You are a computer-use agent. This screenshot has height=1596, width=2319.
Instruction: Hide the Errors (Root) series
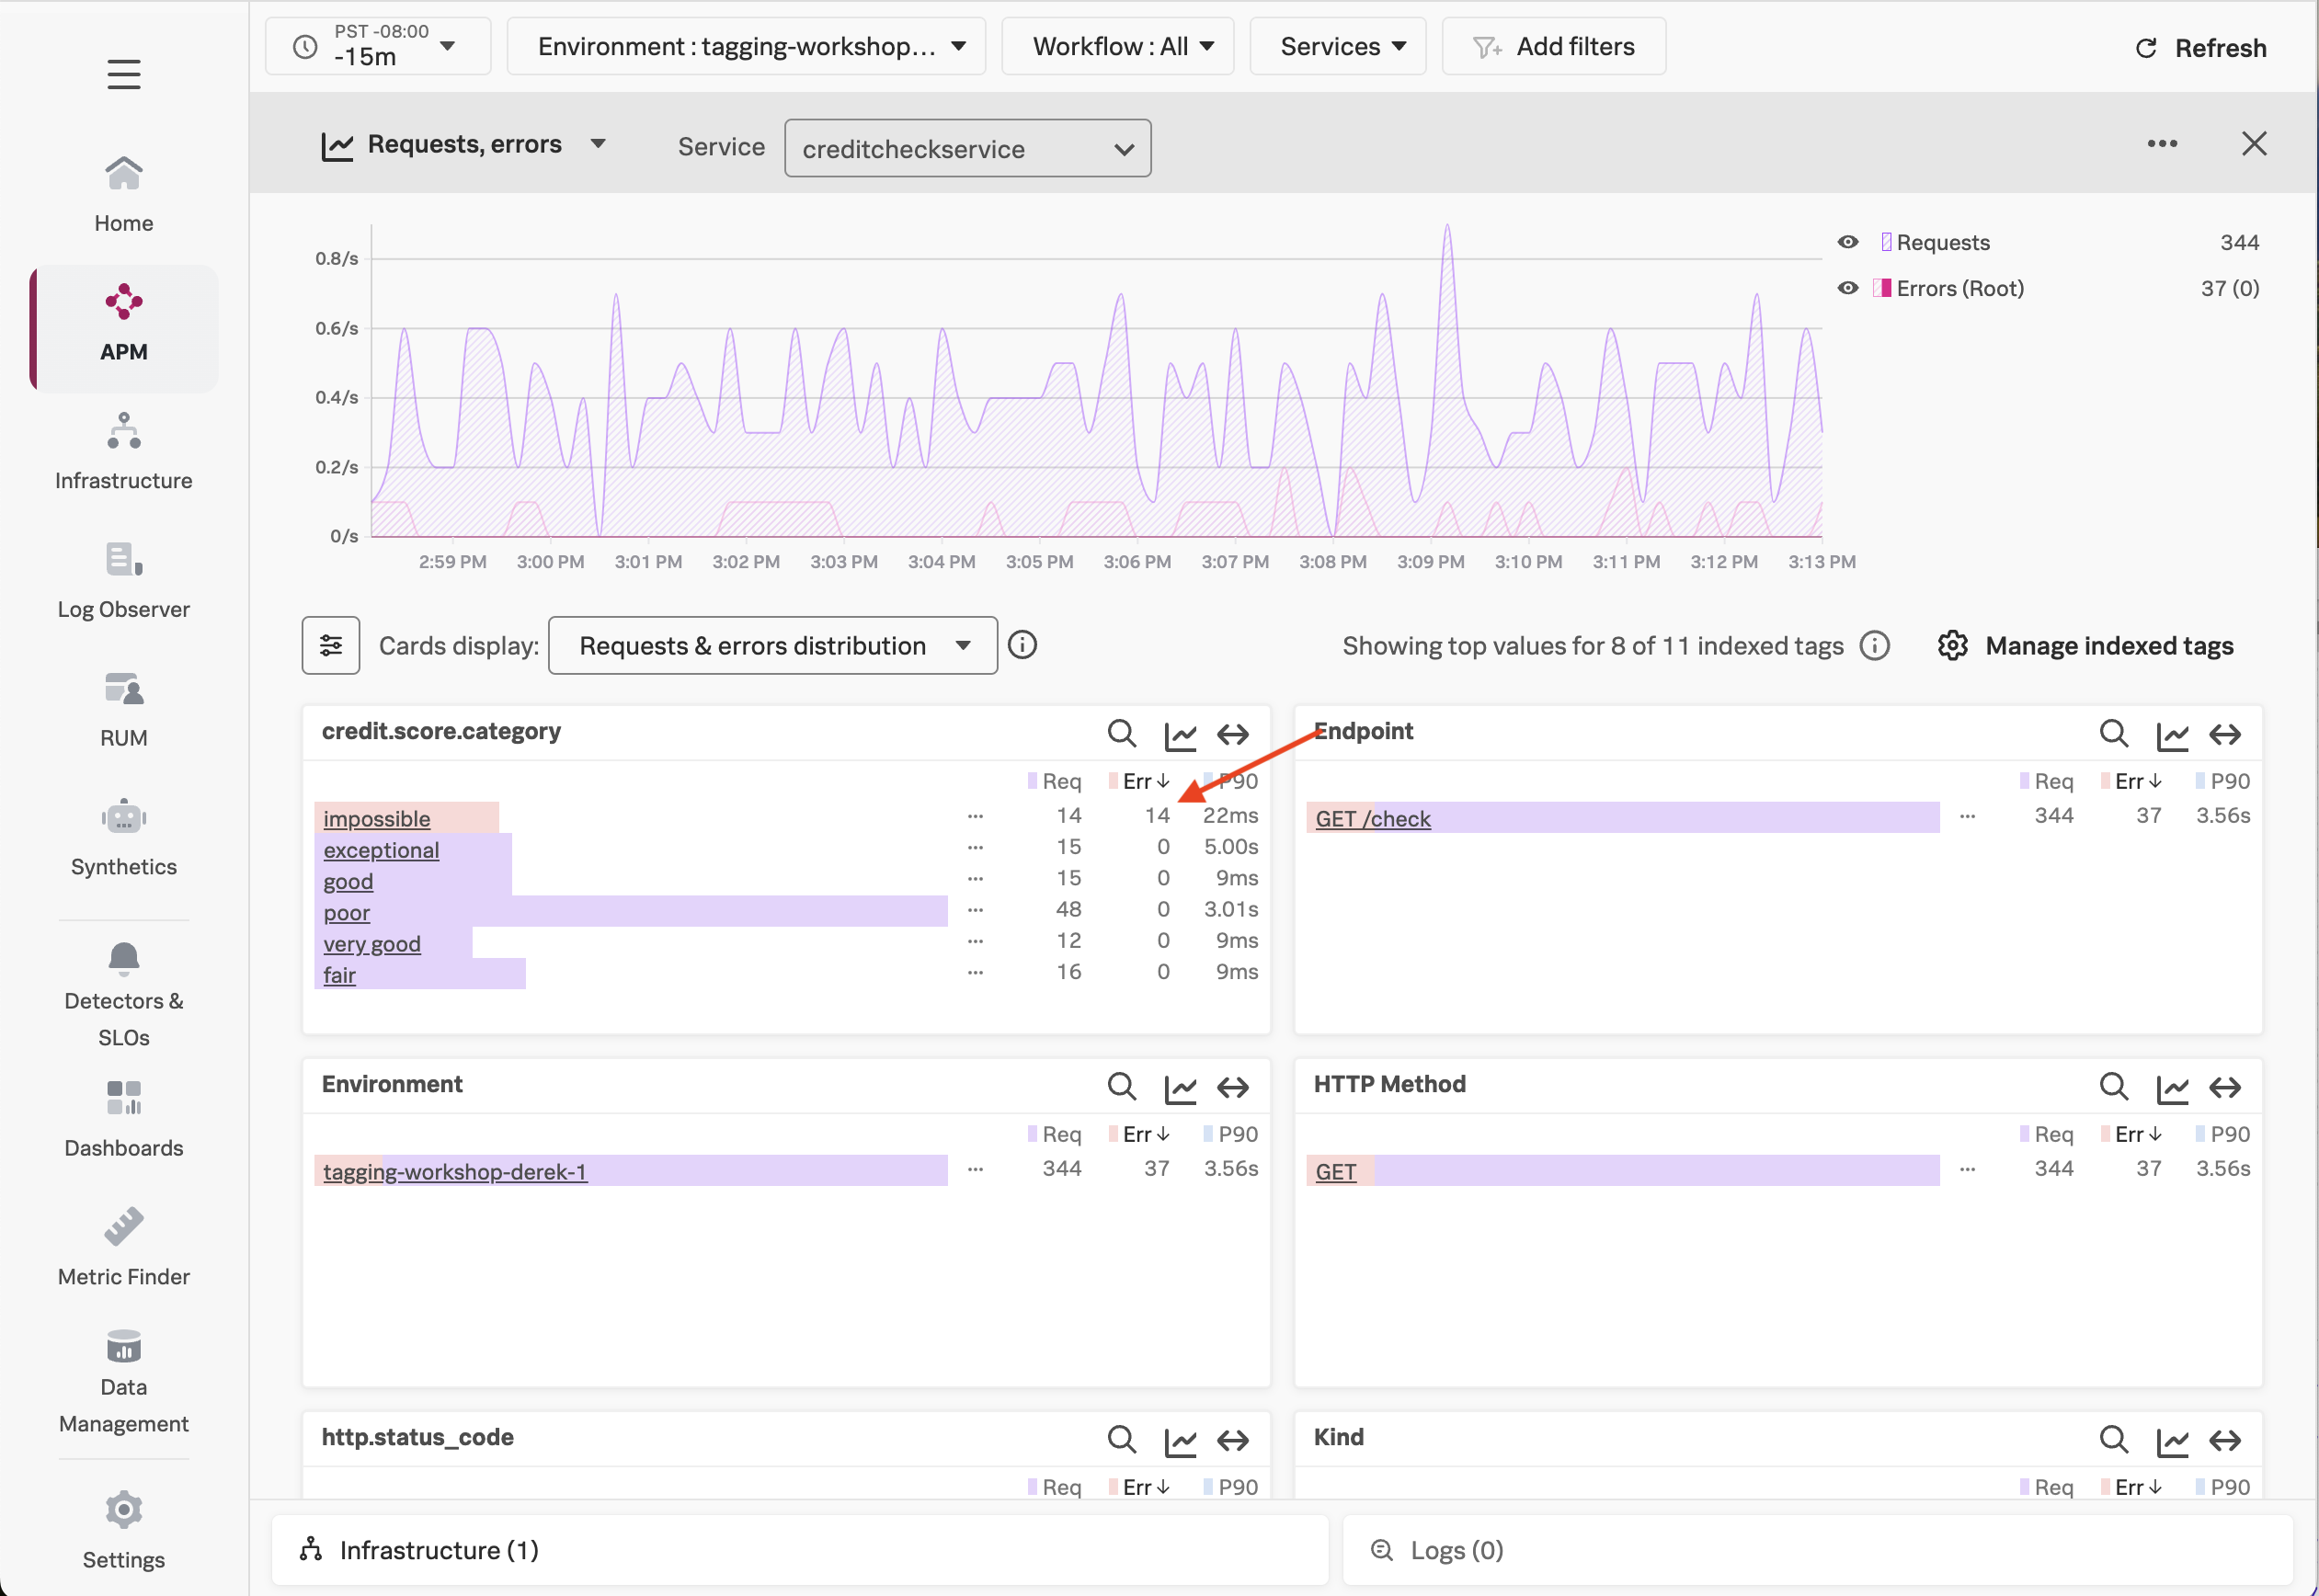pos(1847,288)
